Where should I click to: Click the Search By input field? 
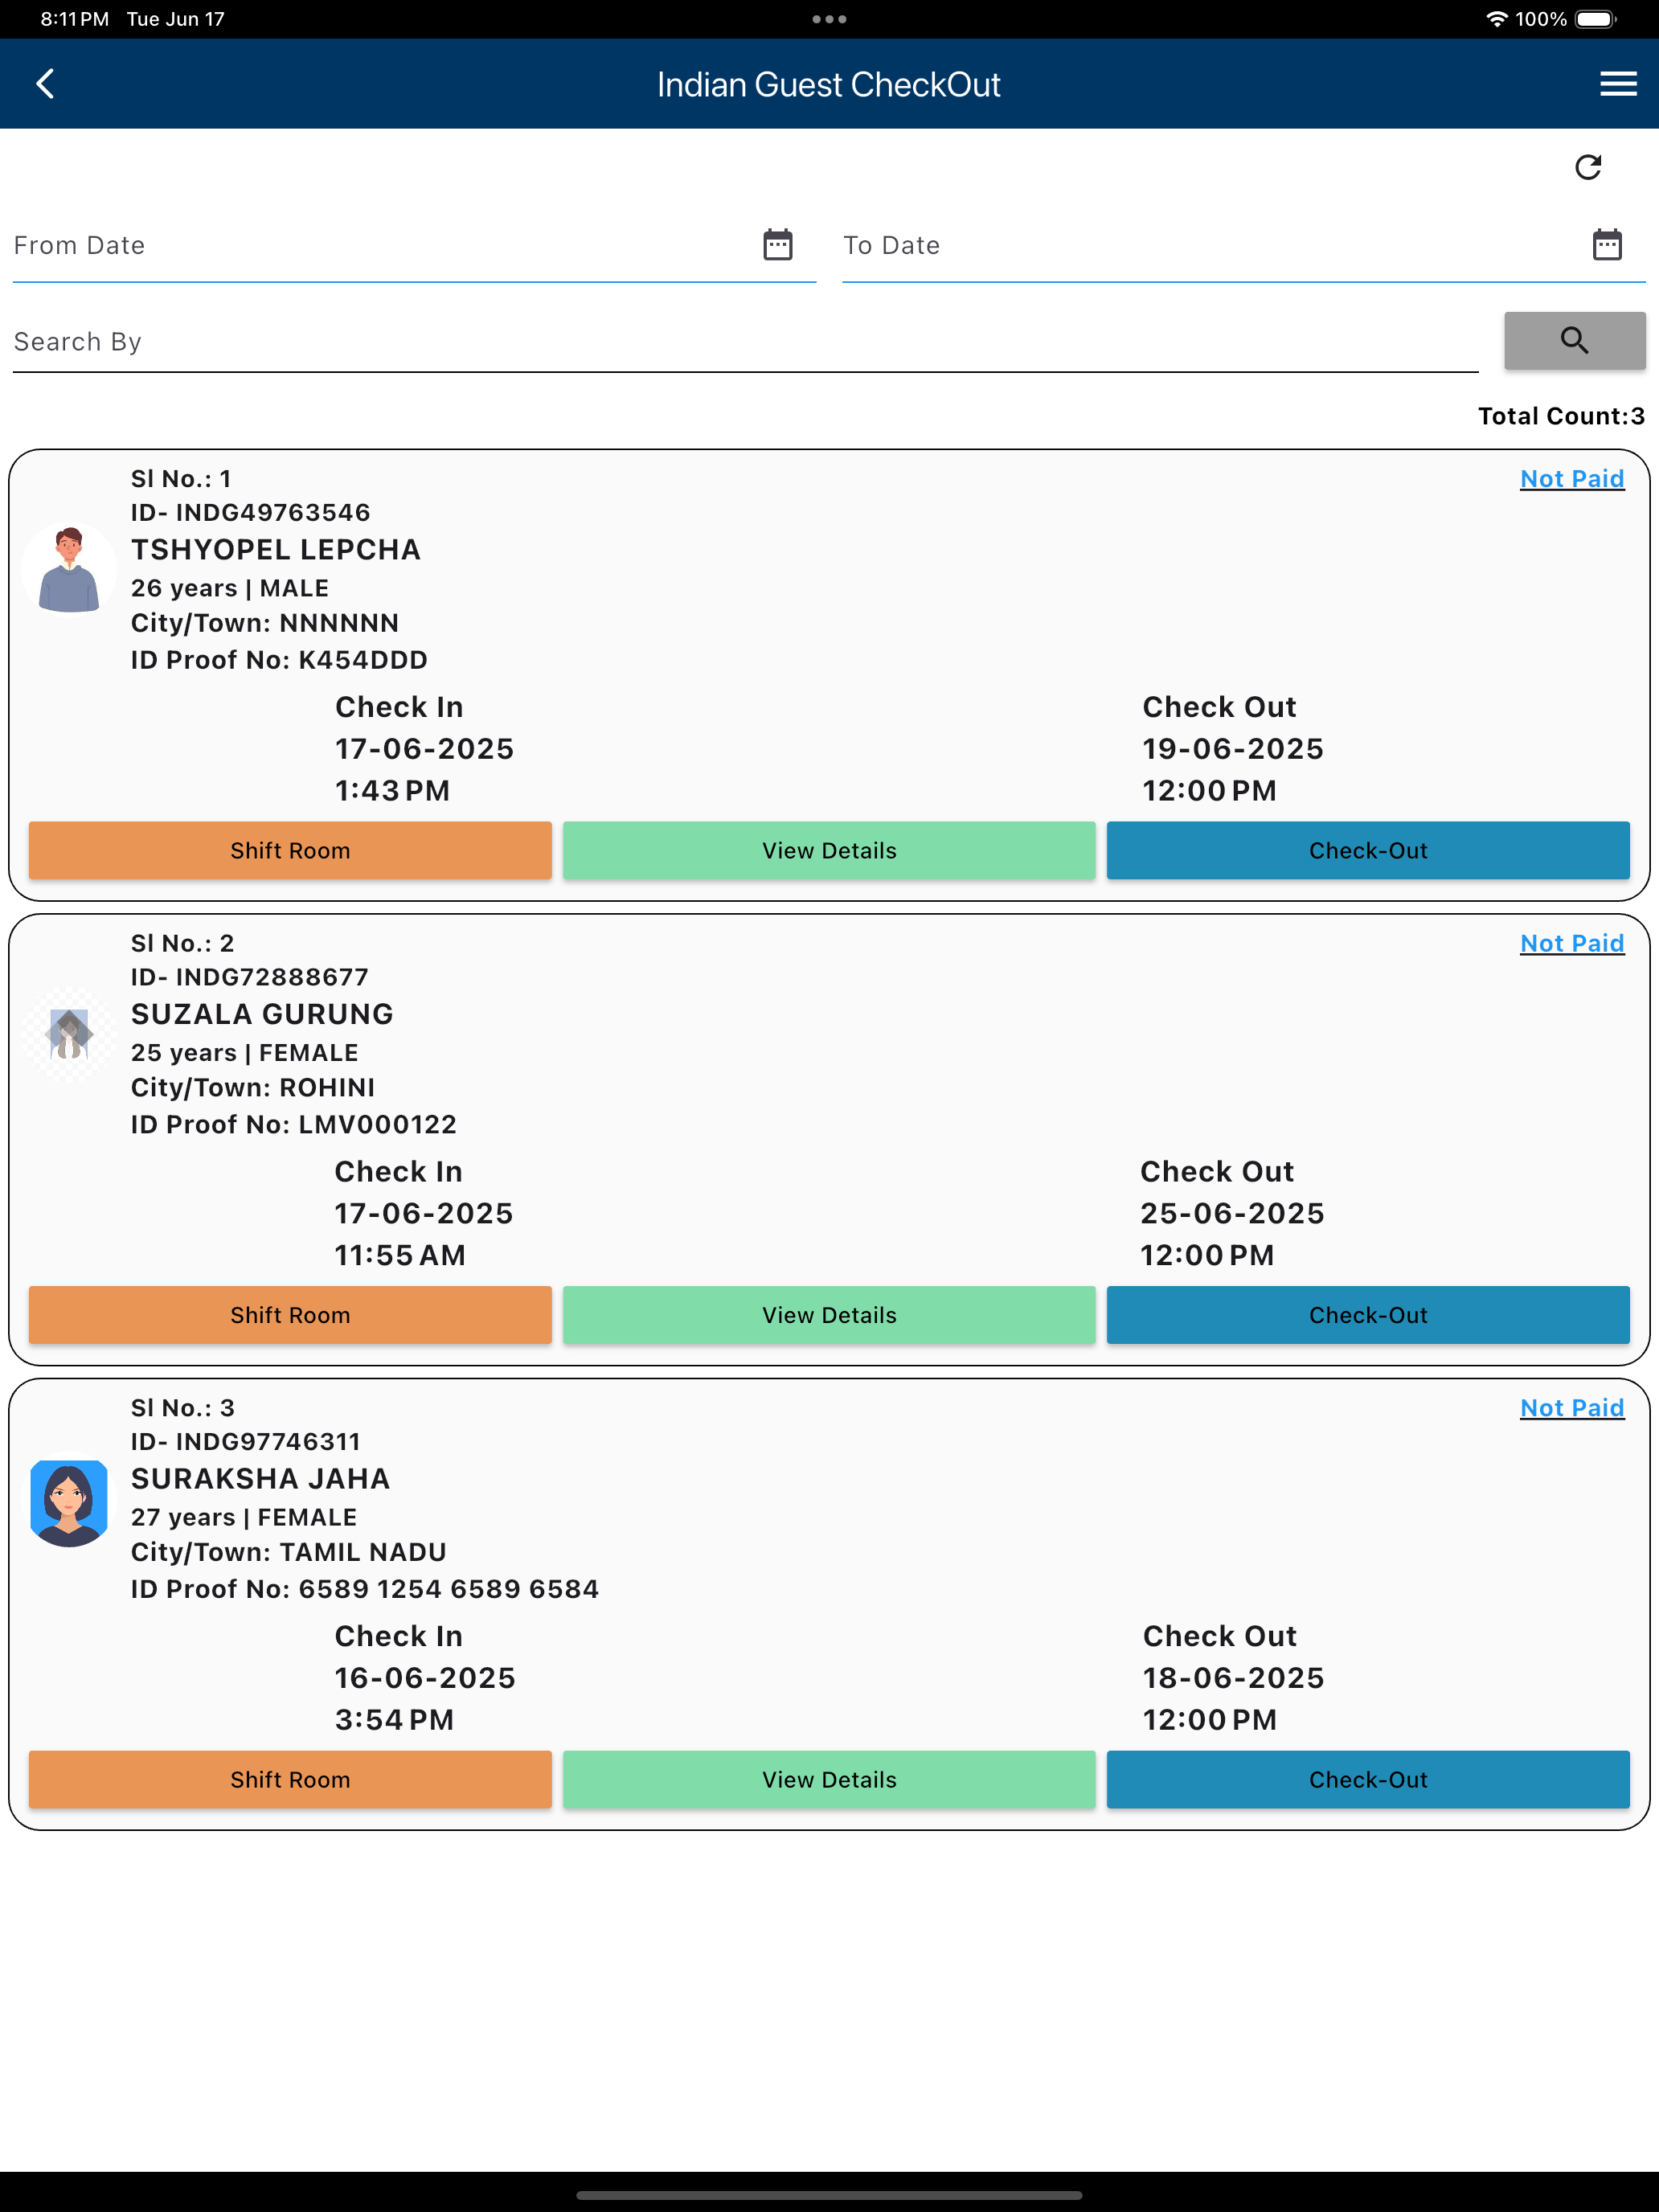(745, 342)
